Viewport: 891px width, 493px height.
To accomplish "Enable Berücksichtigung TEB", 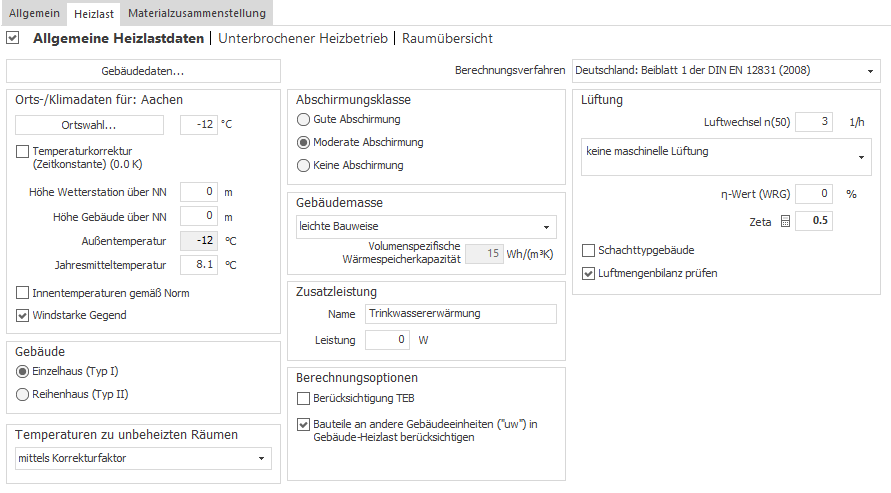I will coord(303,399).
